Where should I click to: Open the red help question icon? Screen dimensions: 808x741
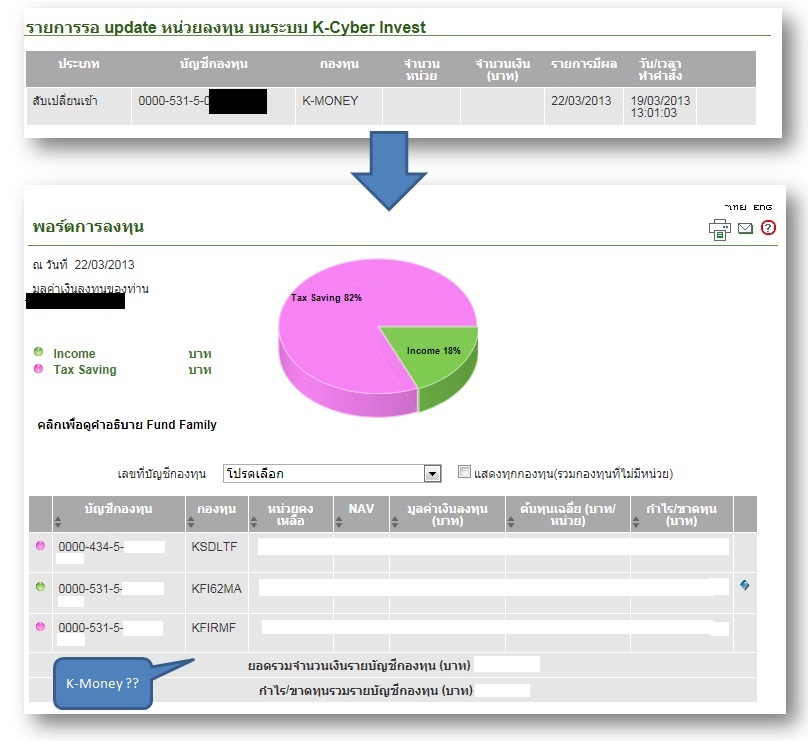[768, 227]
